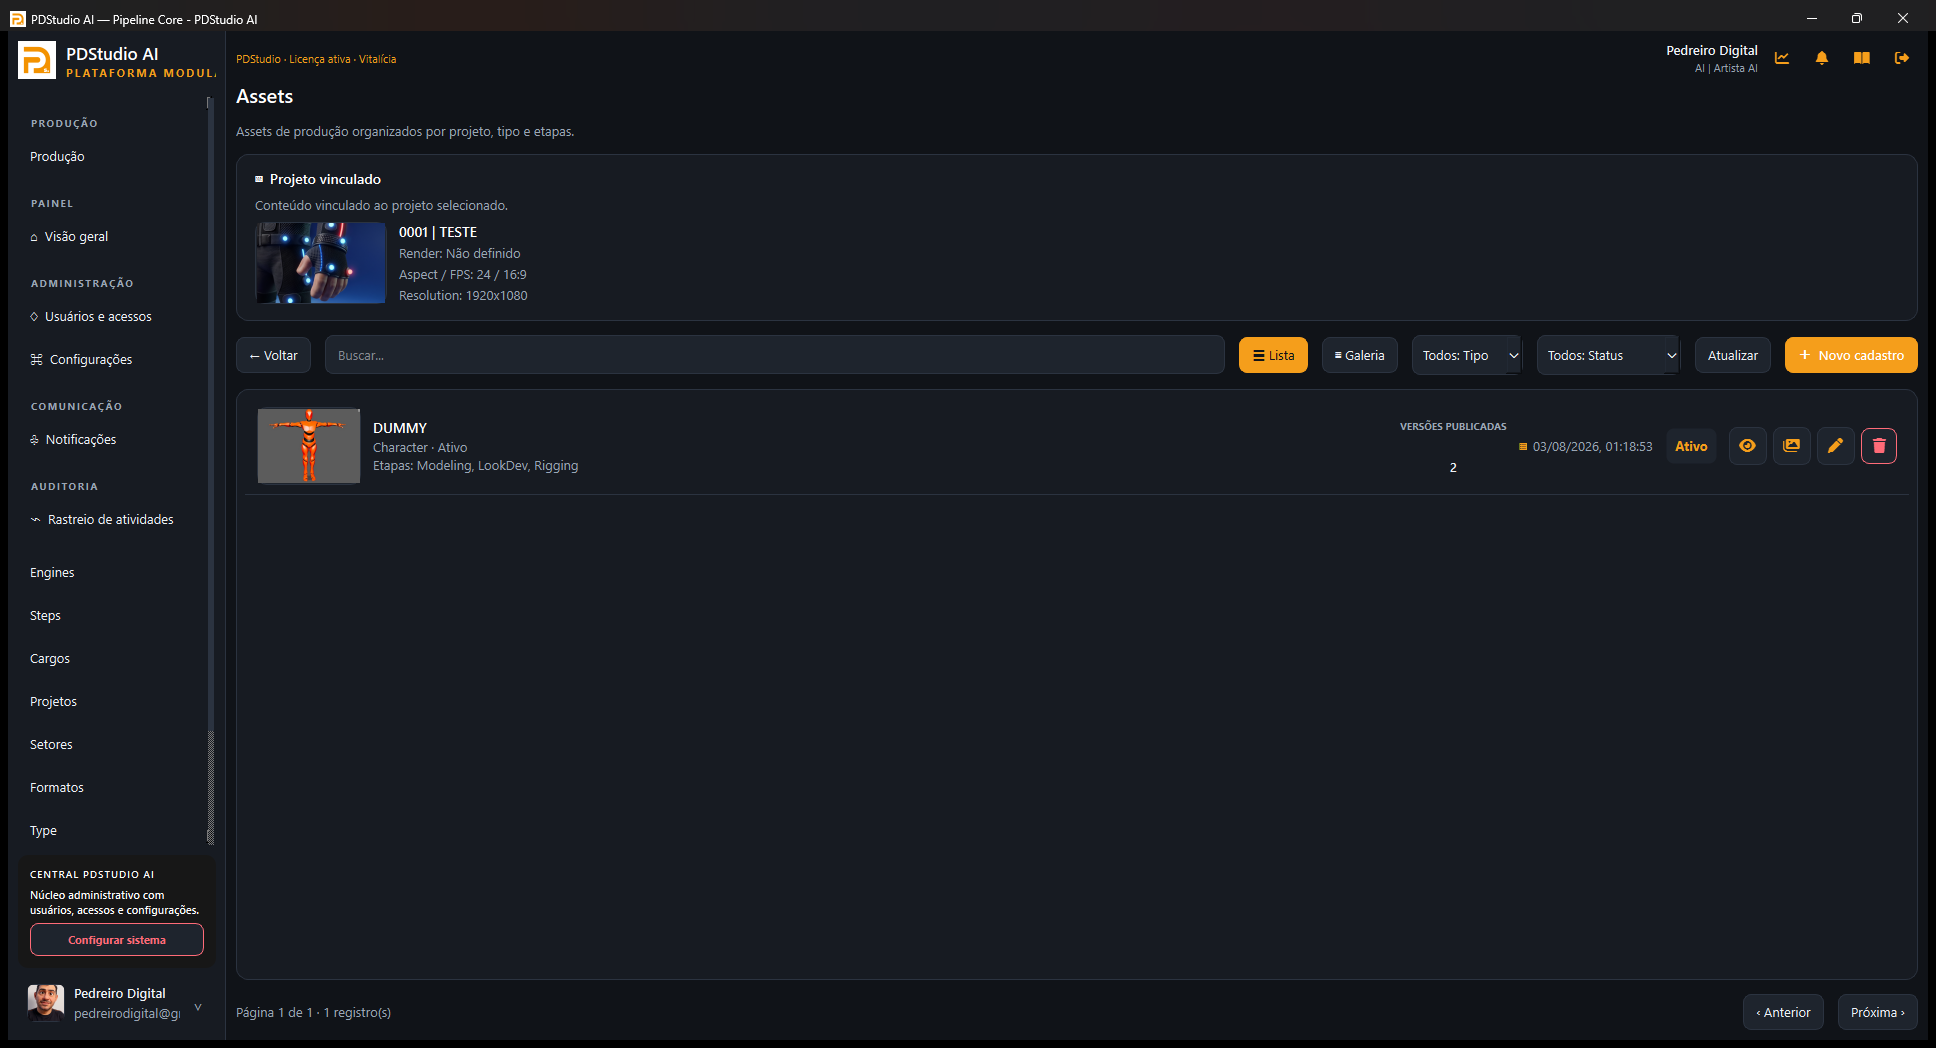The image size is (1936, 1048).
Task: Go to Visão geral in the sidebar
Action: click(69, 236)
